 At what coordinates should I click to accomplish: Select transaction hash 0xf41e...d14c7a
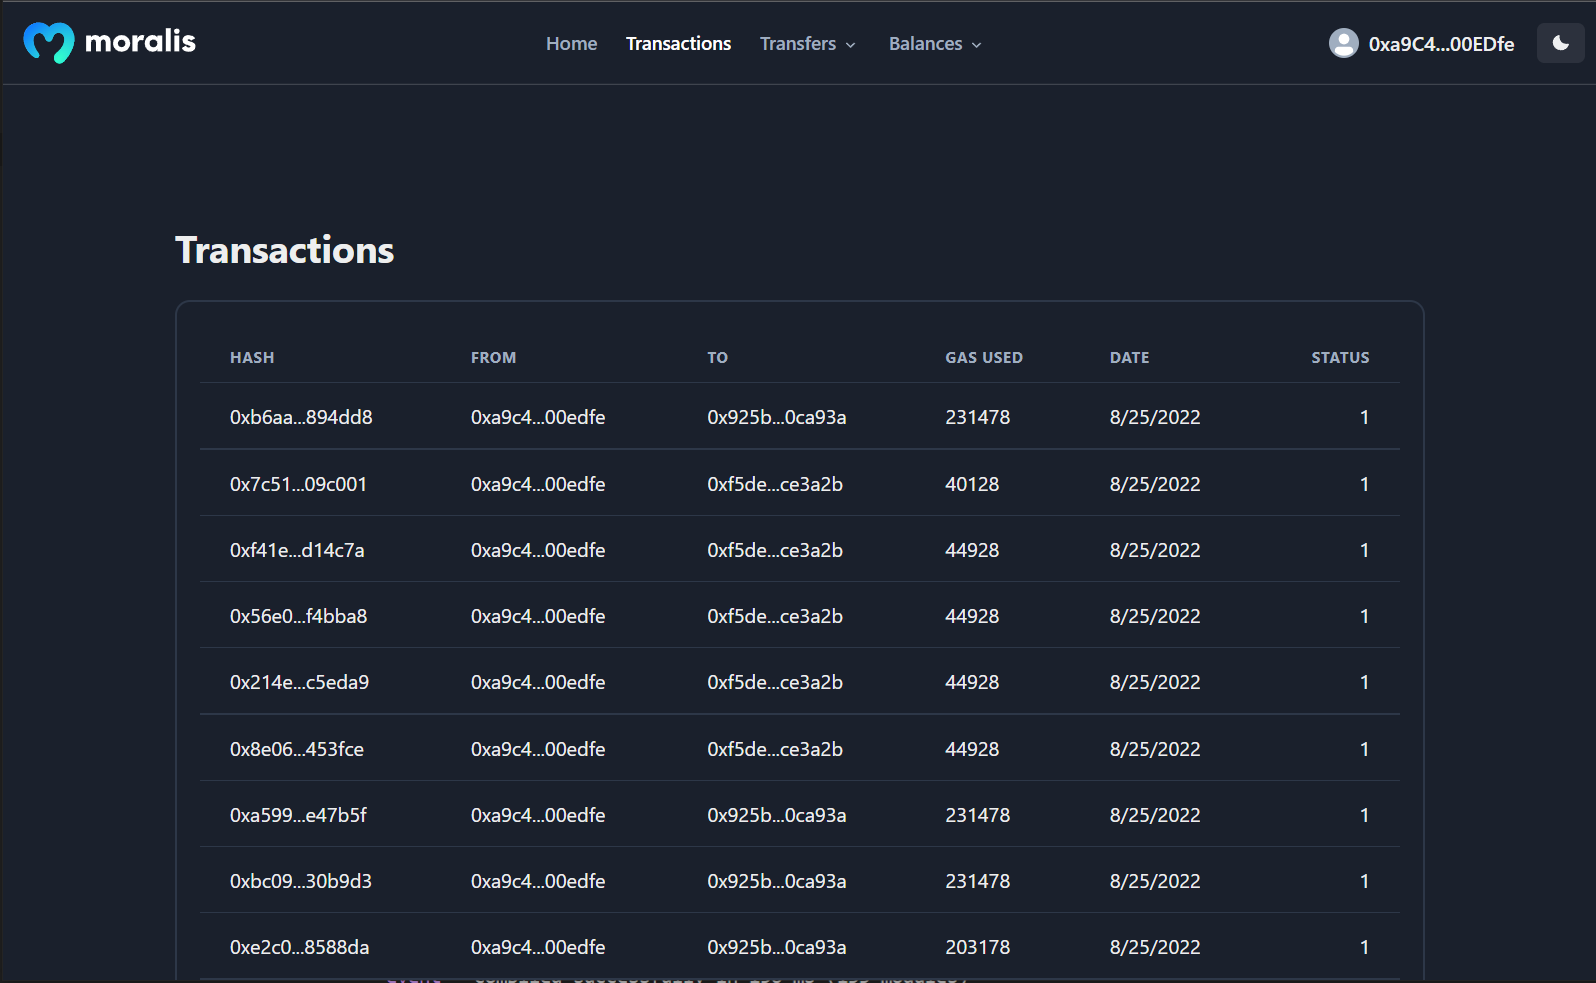(x=297, y=550)
